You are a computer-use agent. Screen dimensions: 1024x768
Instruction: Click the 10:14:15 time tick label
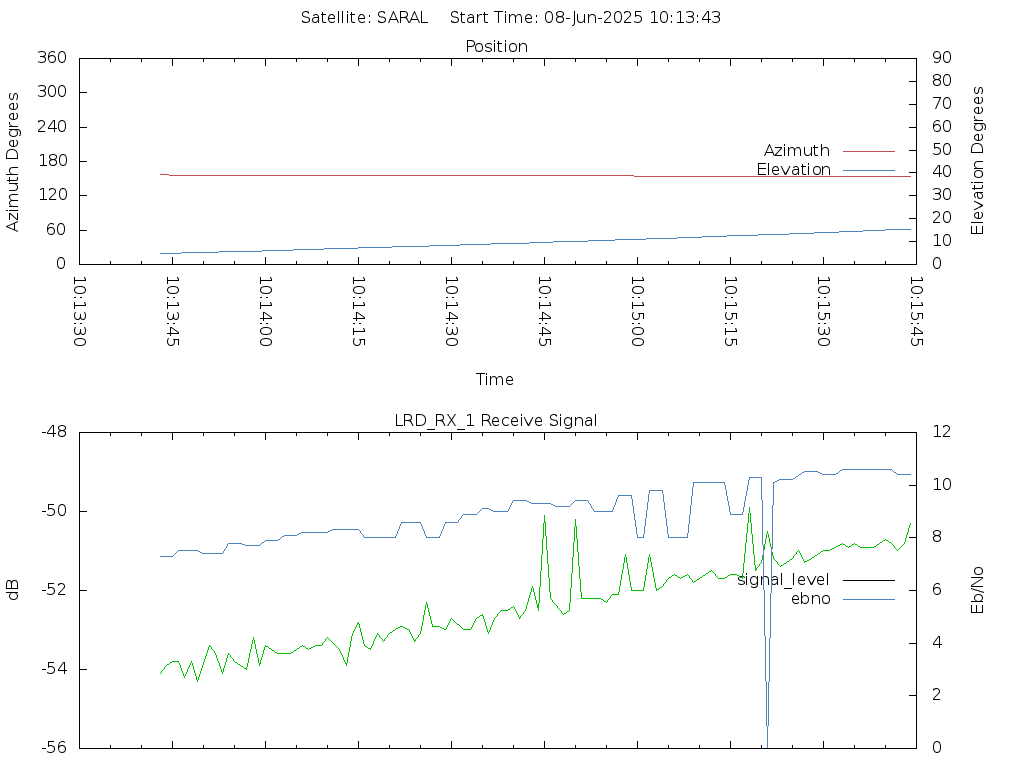tap(359, 312)
